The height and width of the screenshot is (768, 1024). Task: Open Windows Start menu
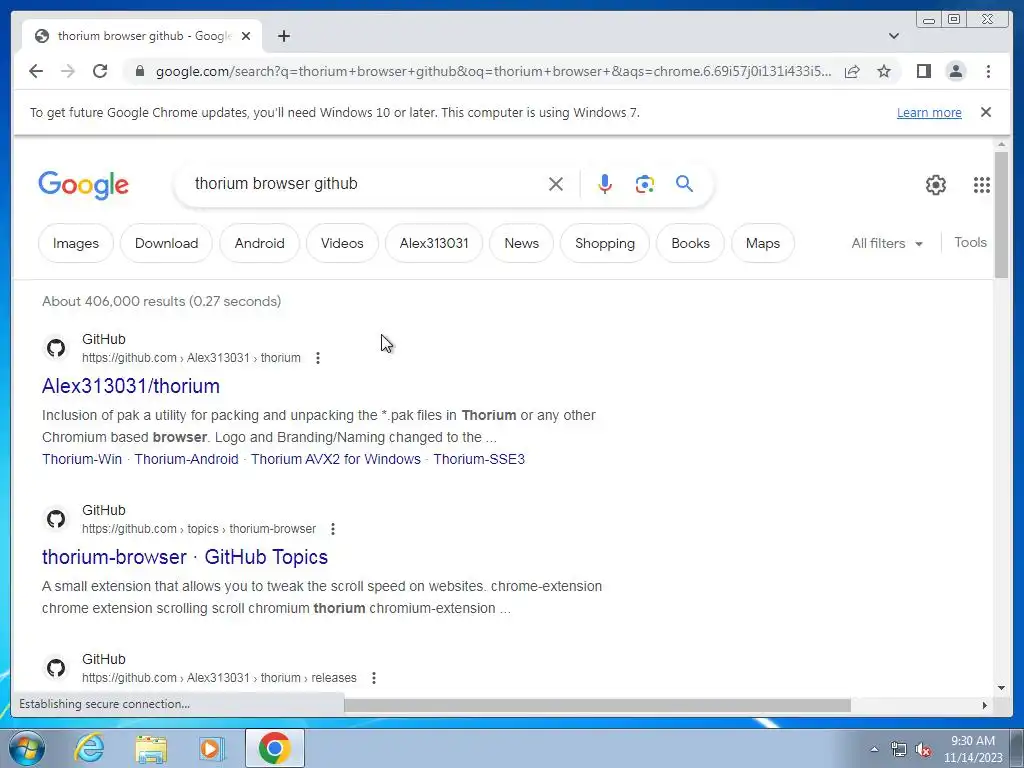[x=25, y=748]
